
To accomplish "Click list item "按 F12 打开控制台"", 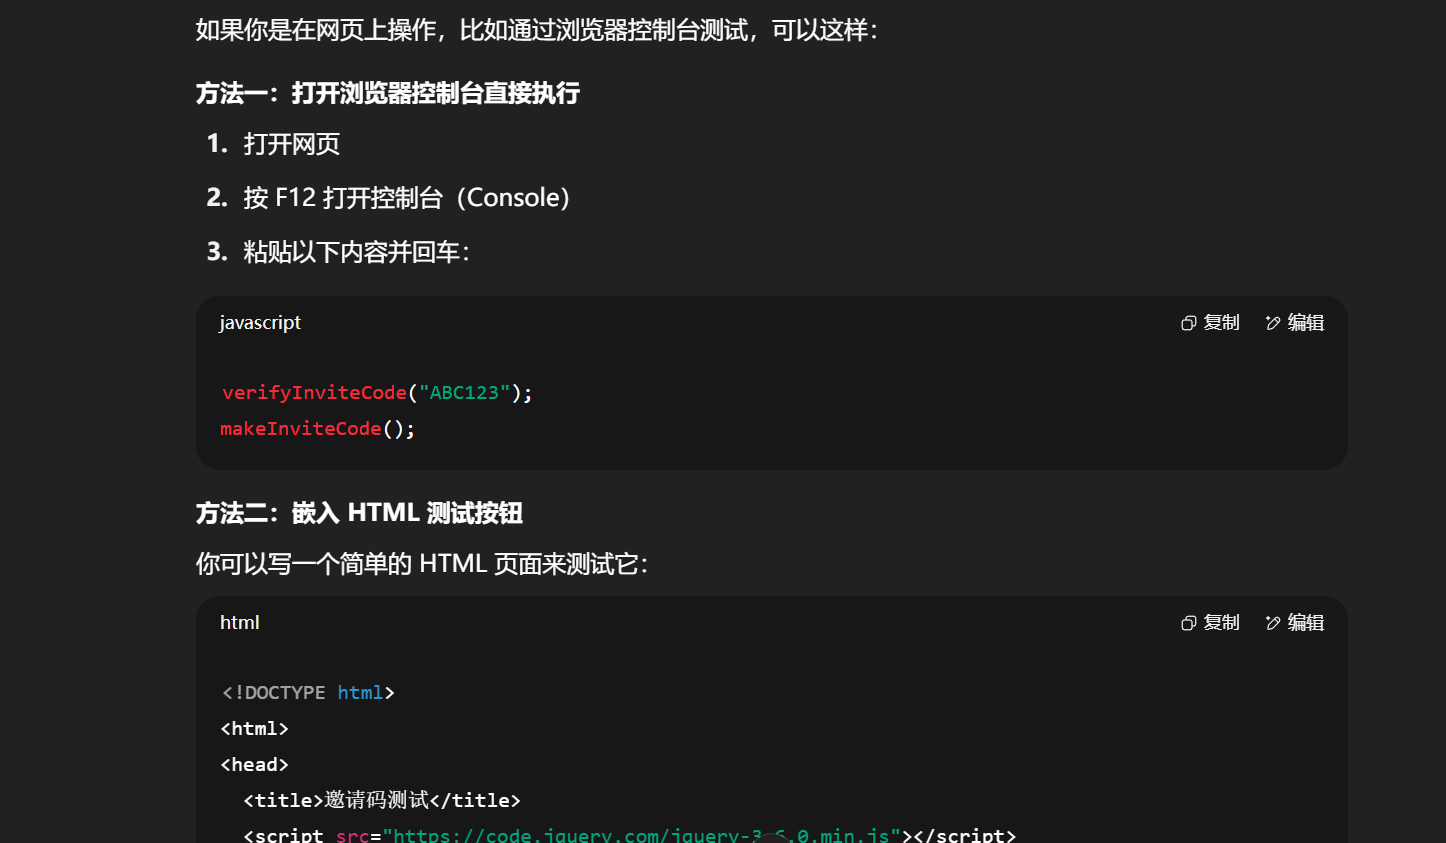I will tap(406, 198).
